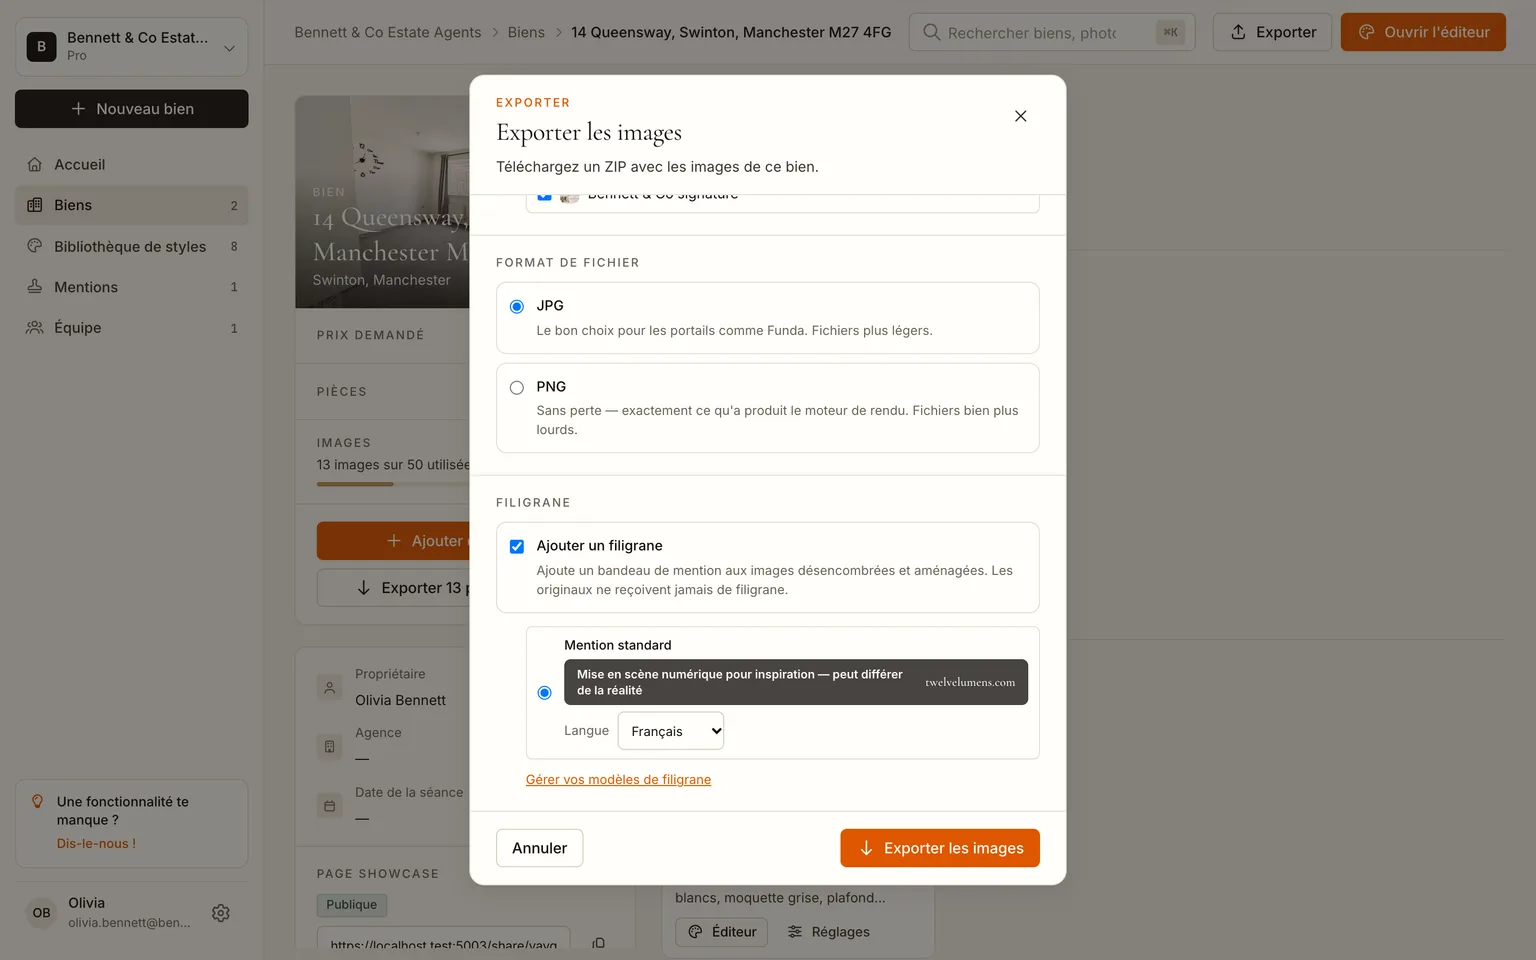Click the Propriétaire person icon
1536x960 pixels.
coord(329,688)
